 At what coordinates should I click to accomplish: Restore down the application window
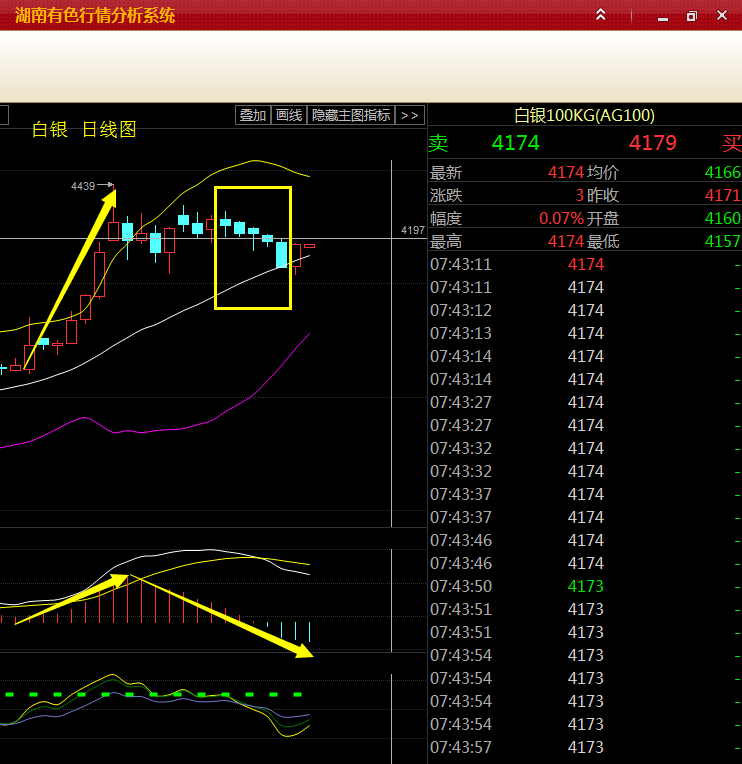691,16
